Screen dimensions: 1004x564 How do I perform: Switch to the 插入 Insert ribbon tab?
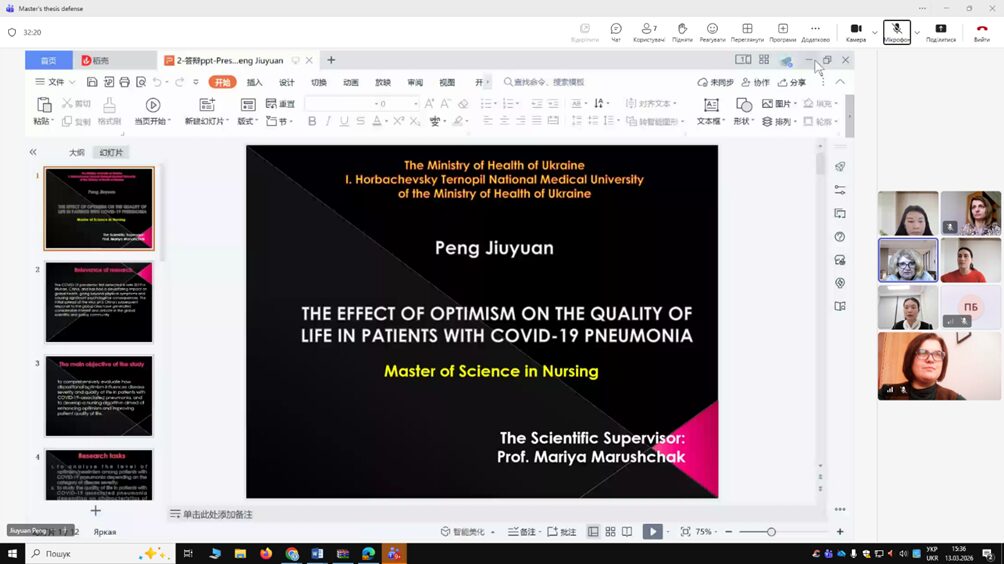click(x=254, y=82)
